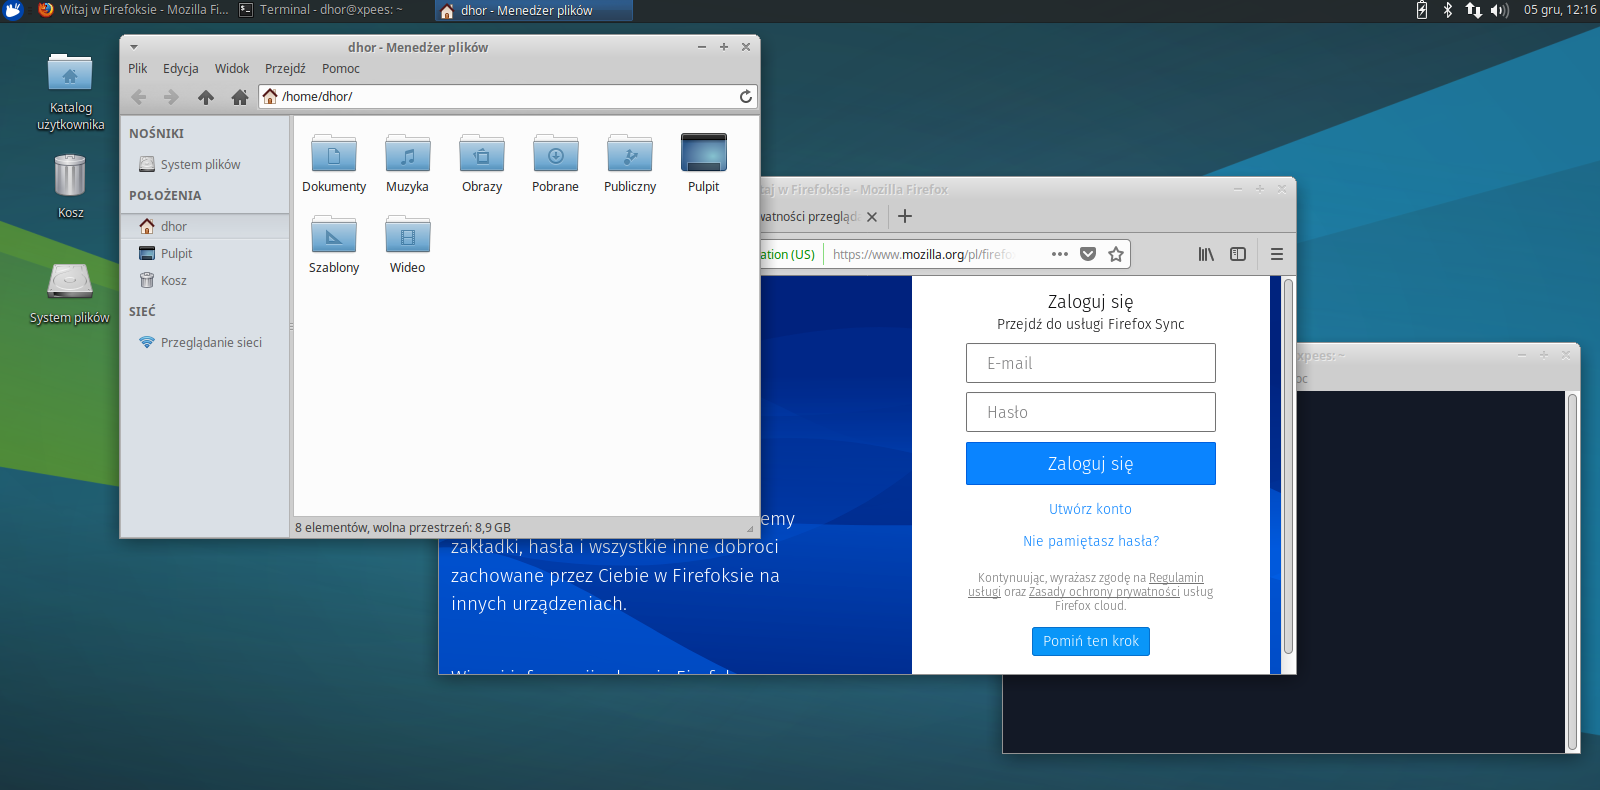Select System plików in sidebar
The height and width of the screenshot is (790, 1600).
coord(205,164)
